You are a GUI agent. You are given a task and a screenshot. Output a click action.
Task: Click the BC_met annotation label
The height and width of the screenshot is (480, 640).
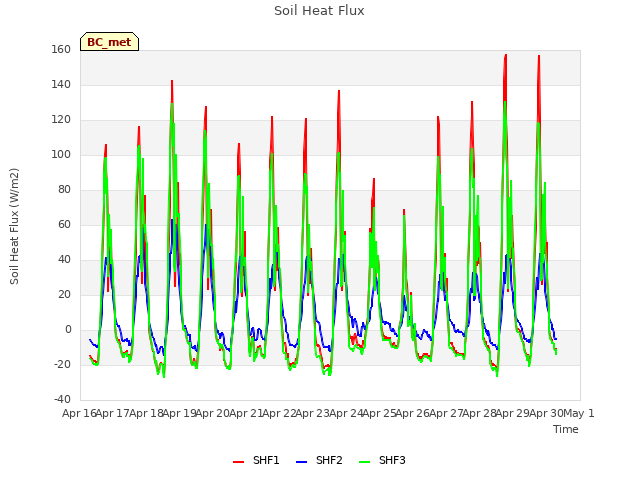(109, 42)
